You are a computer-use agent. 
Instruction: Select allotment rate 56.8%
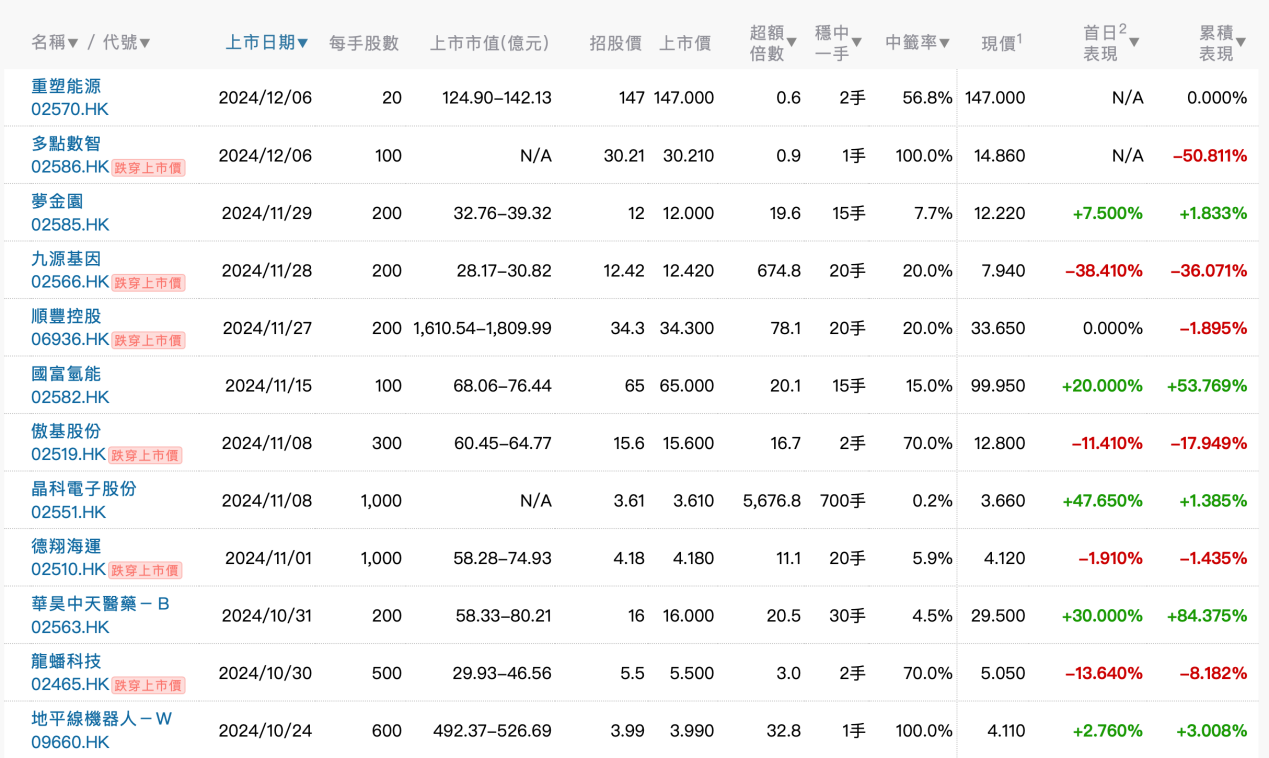928,98
